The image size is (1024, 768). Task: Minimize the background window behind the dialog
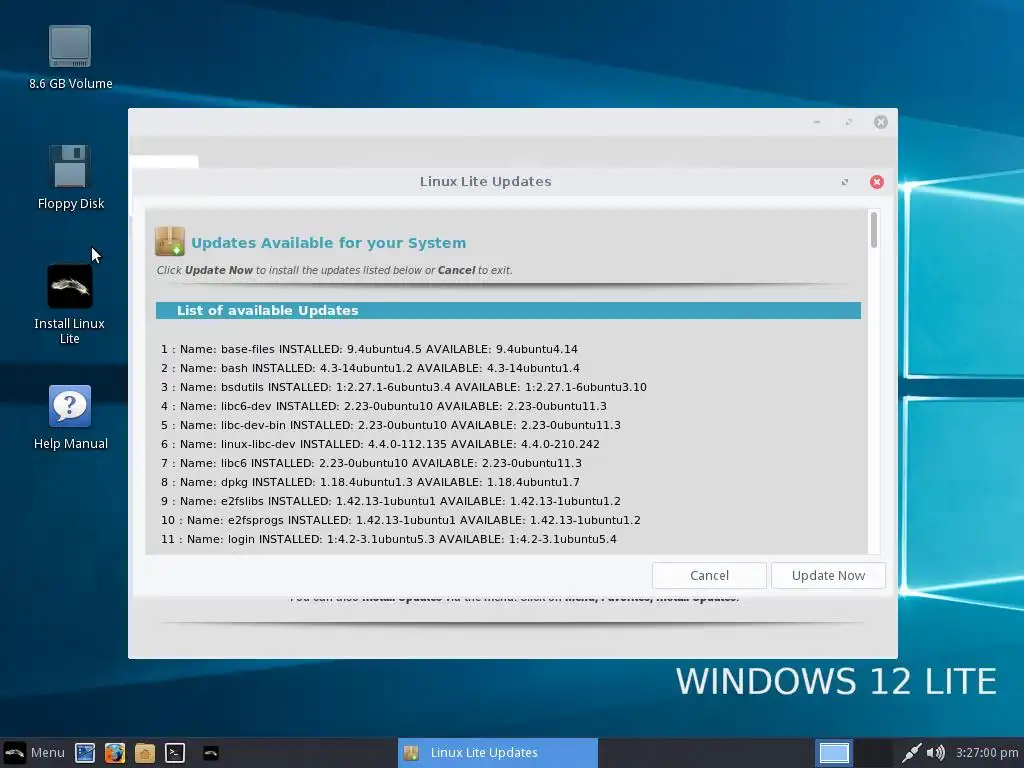[817, 122]
